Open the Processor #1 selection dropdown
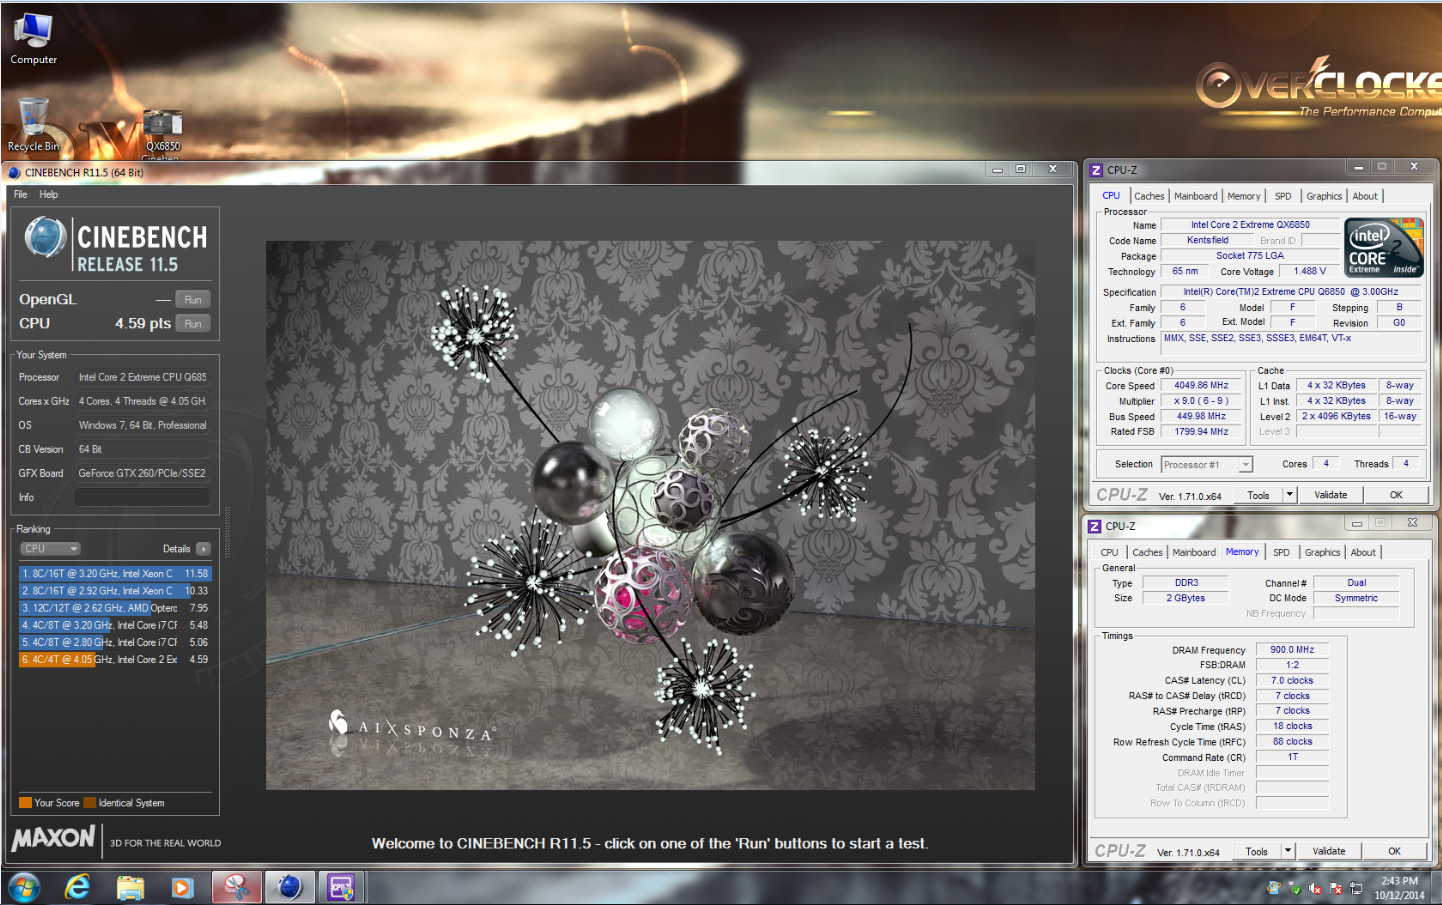The width and height of the screenshot is (1442, 905). pos(1207,464)
